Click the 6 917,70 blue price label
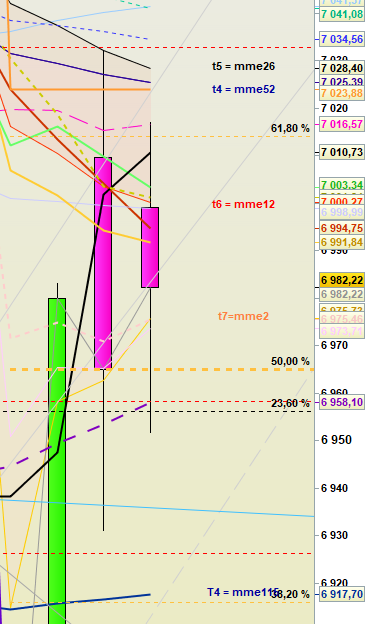Image resolution: width=365 pixels, height=624 pixels. point(342,594)
